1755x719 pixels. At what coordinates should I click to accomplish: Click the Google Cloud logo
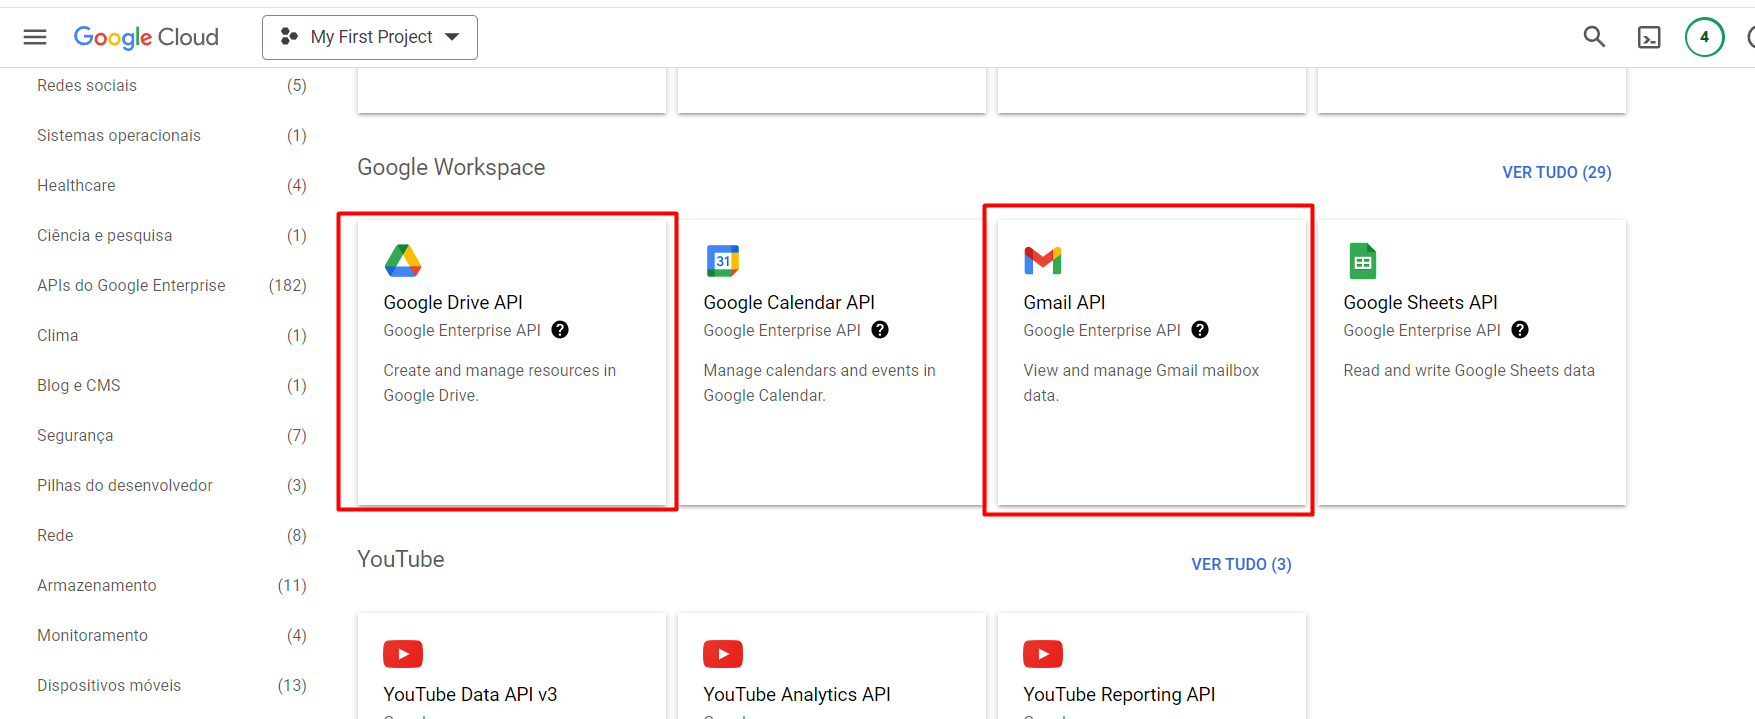(x=146, y=37)
